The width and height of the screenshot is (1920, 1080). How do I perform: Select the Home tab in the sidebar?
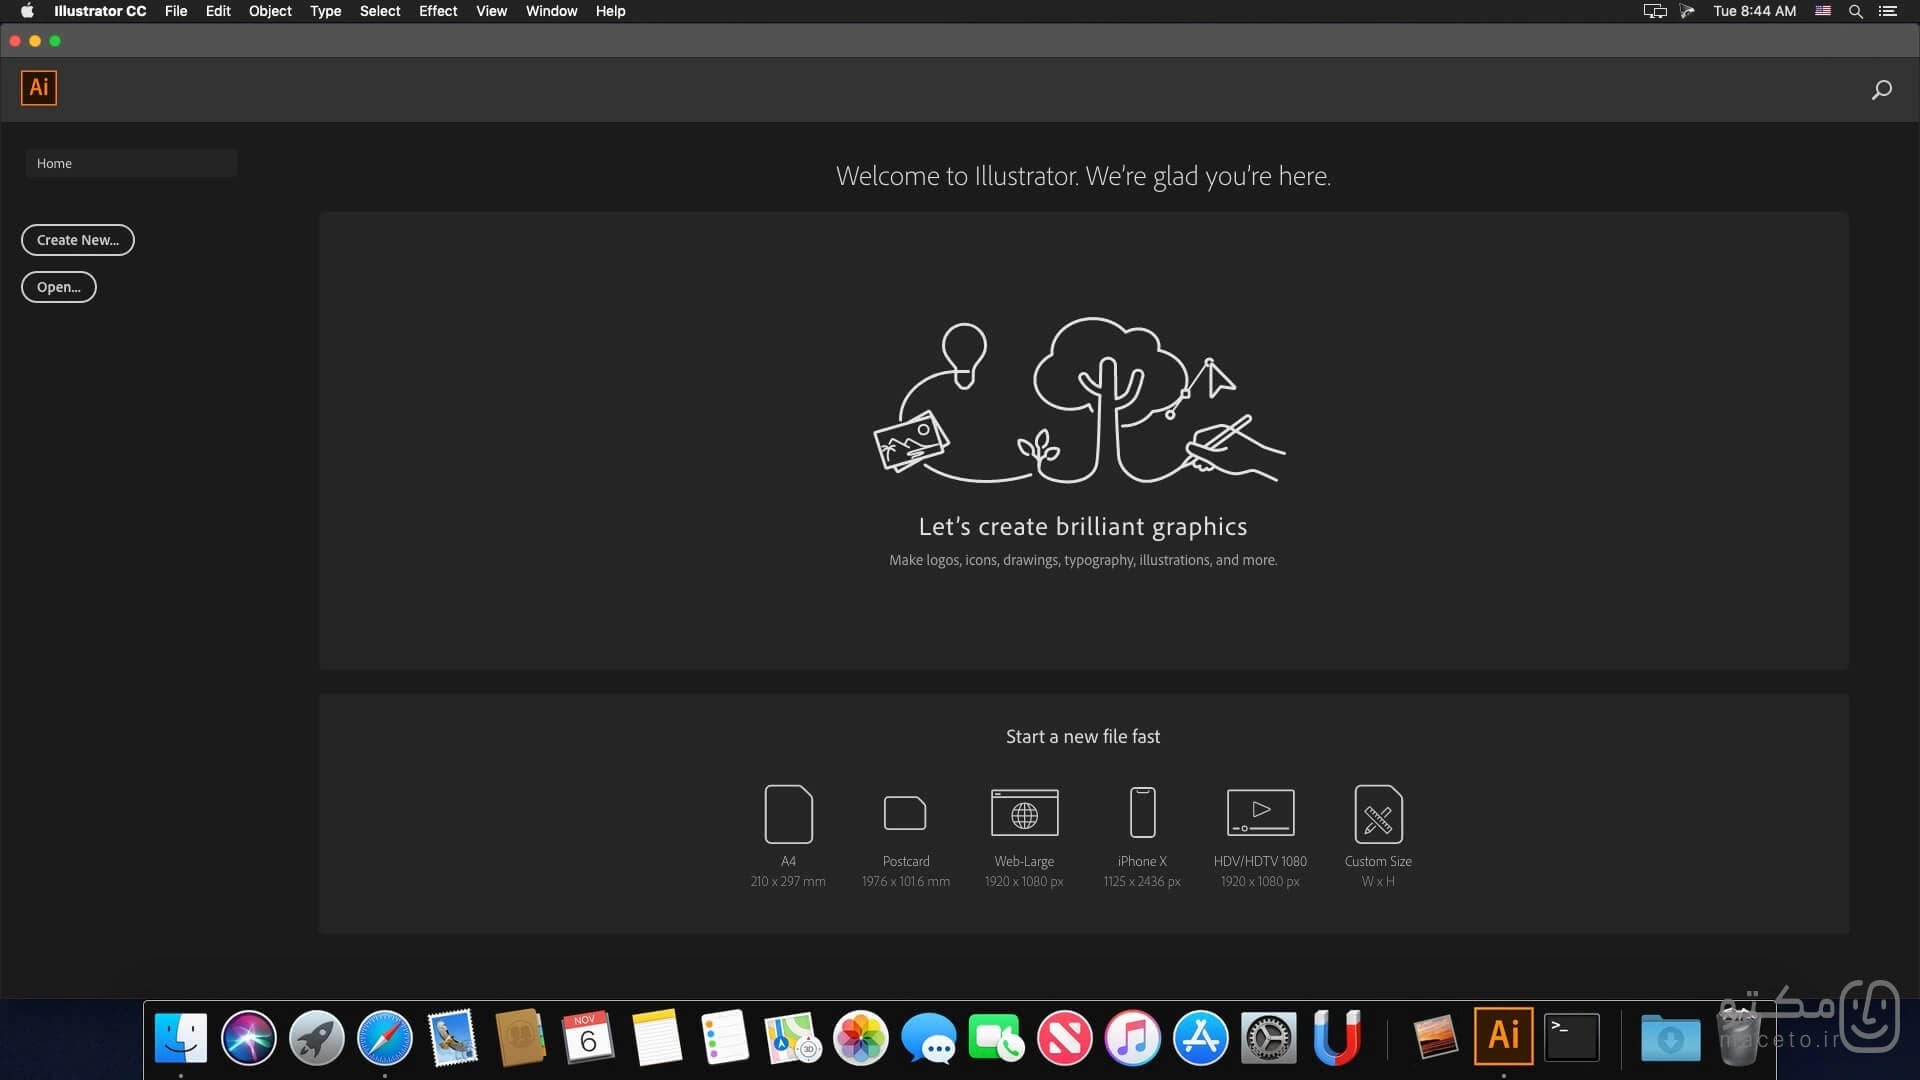tap(131, 163)
